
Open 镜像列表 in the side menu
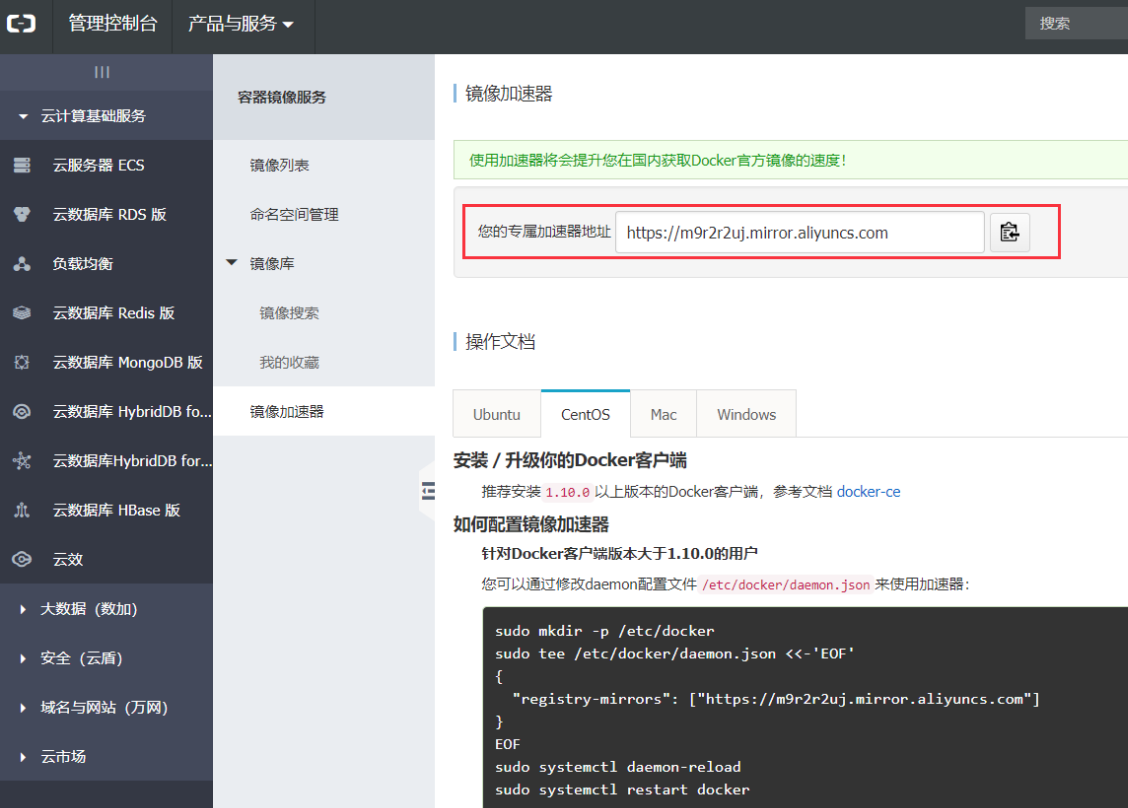point(279,165)
